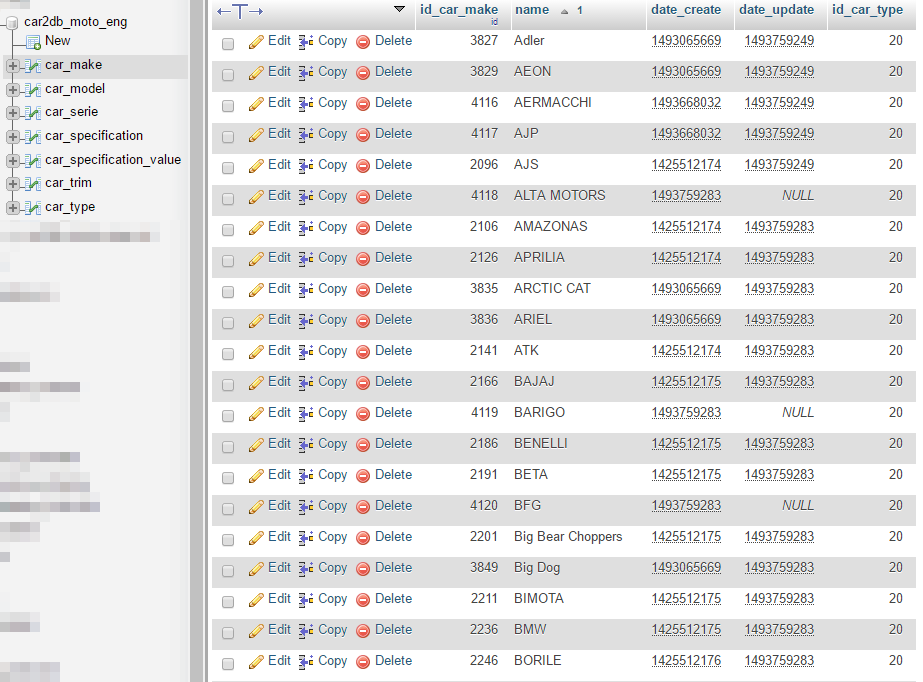This screenshot has width=923, height=682.
Task: Expand the car_type table node
Action: tap(12, 208)
